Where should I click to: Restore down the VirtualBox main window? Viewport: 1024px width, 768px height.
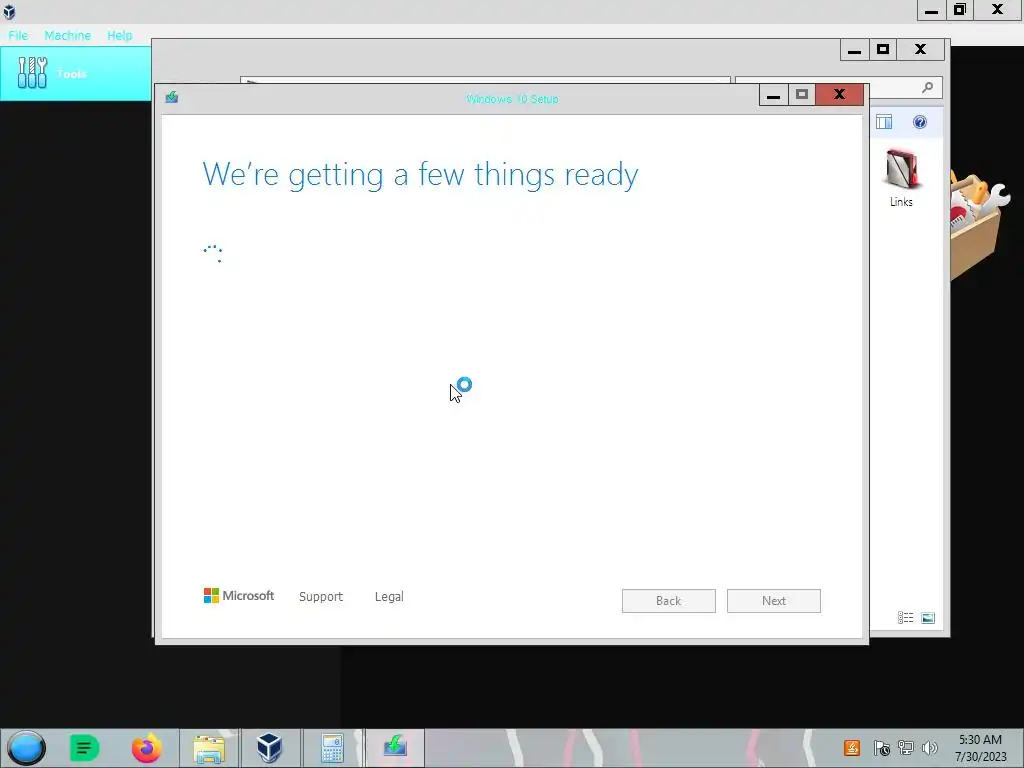pos(960,10)
